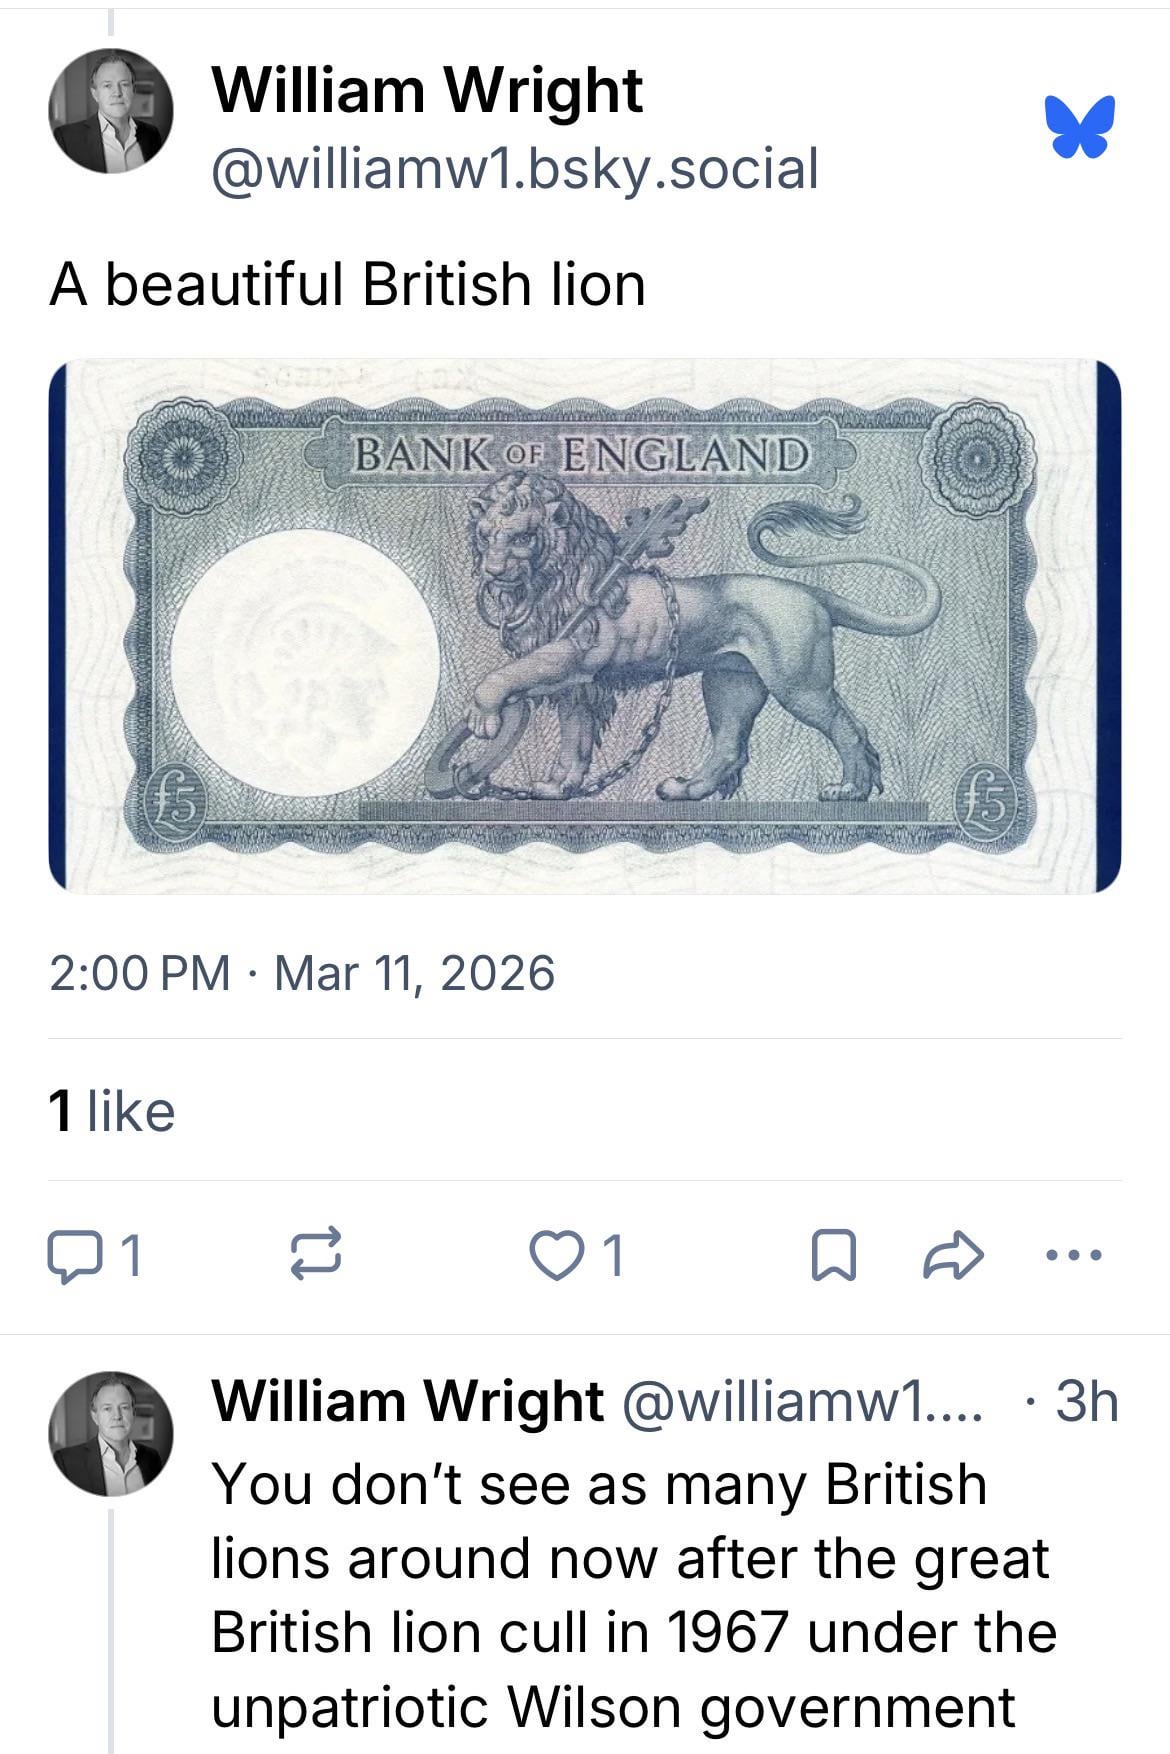
Task: Click the 2:00 PM Mar 11, 2026 timestamp
Action: (301, 973)
